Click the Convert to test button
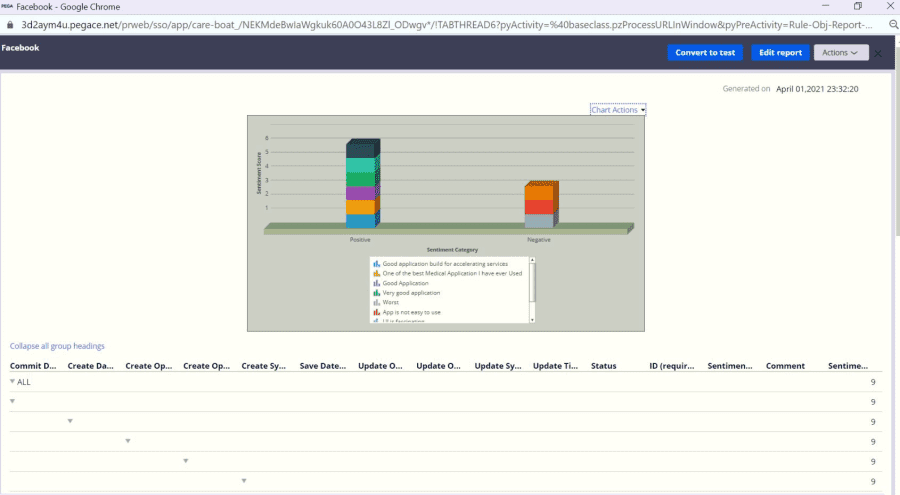 coord(705,52)
